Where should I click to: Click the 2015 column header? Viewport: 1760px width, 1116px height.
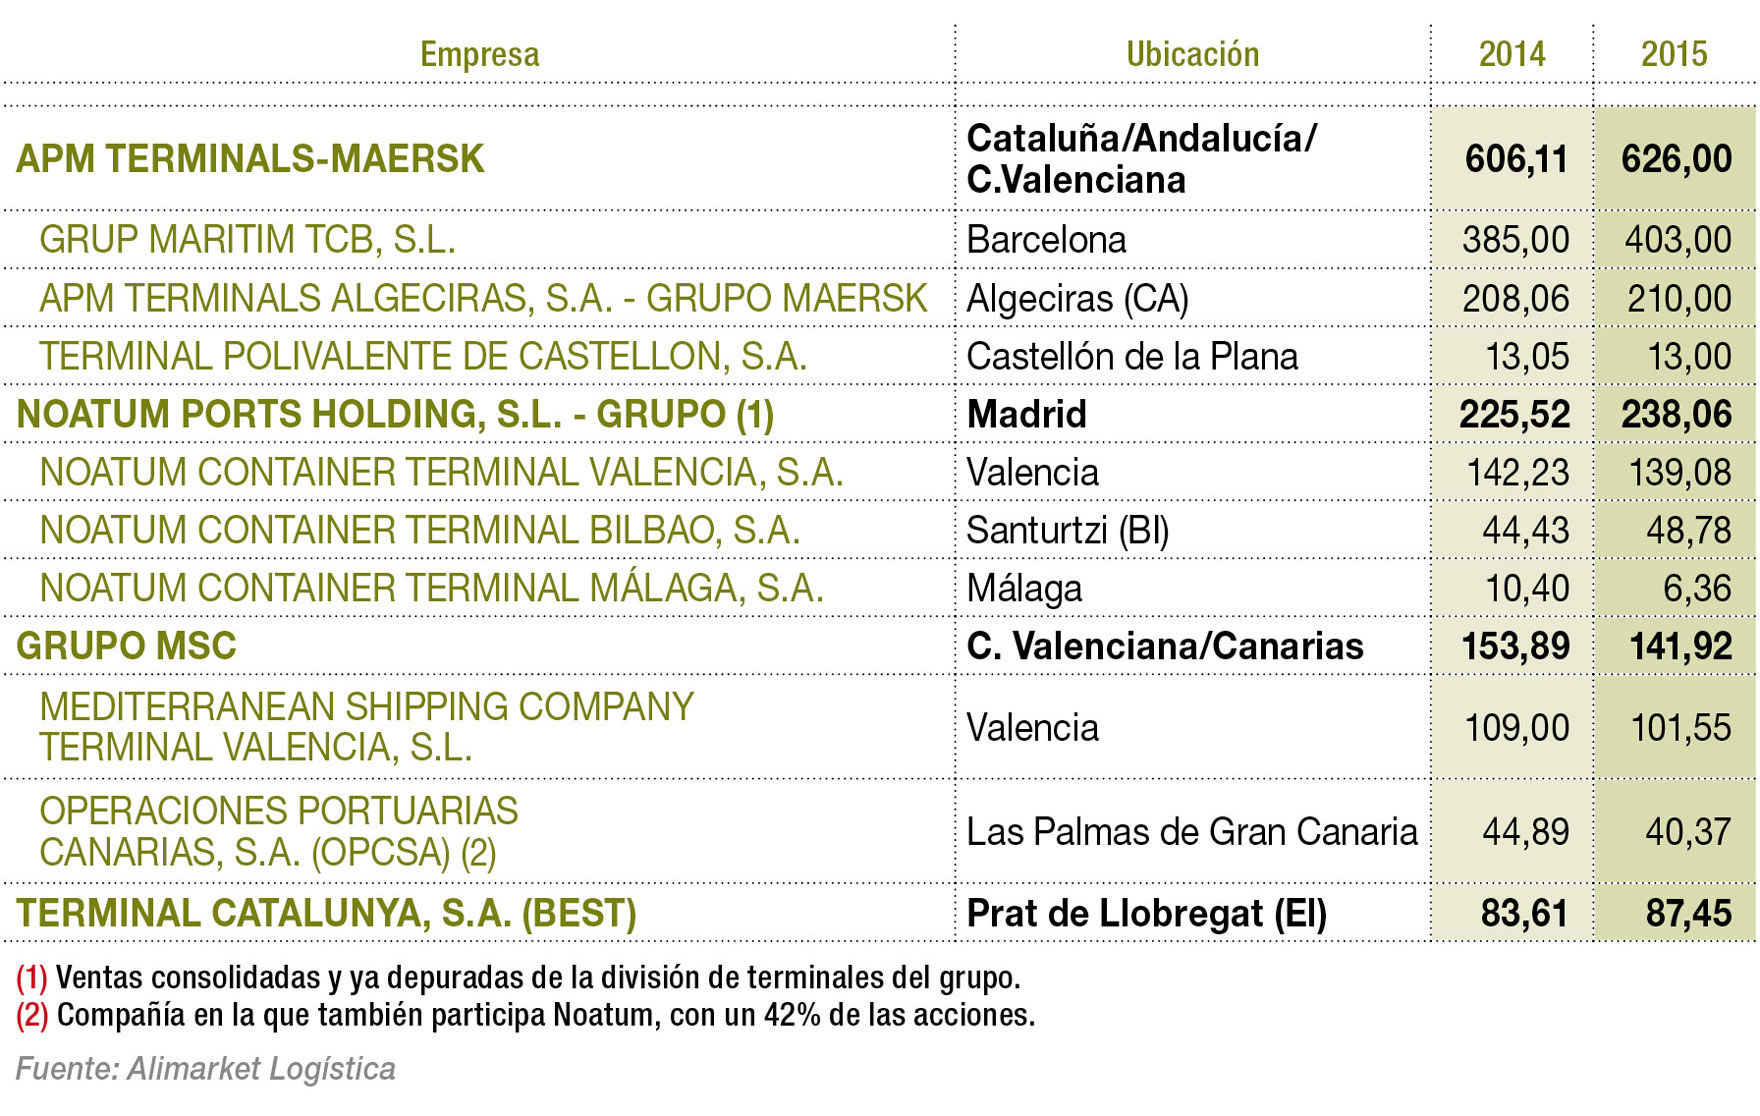pyautogui.click(x=1673, y=54)
